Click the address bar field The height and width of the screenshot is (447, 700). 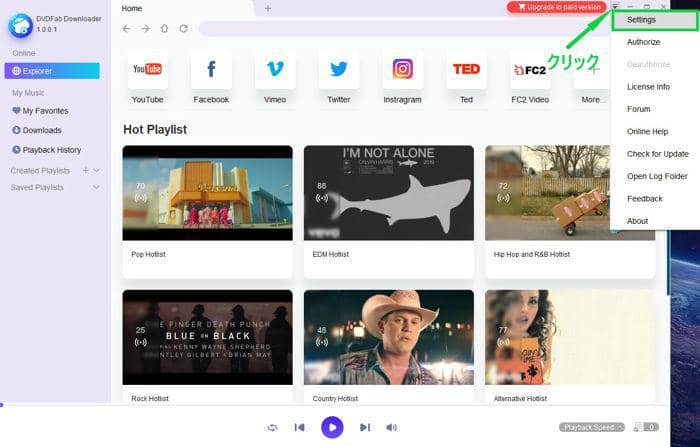pos(404,29)
